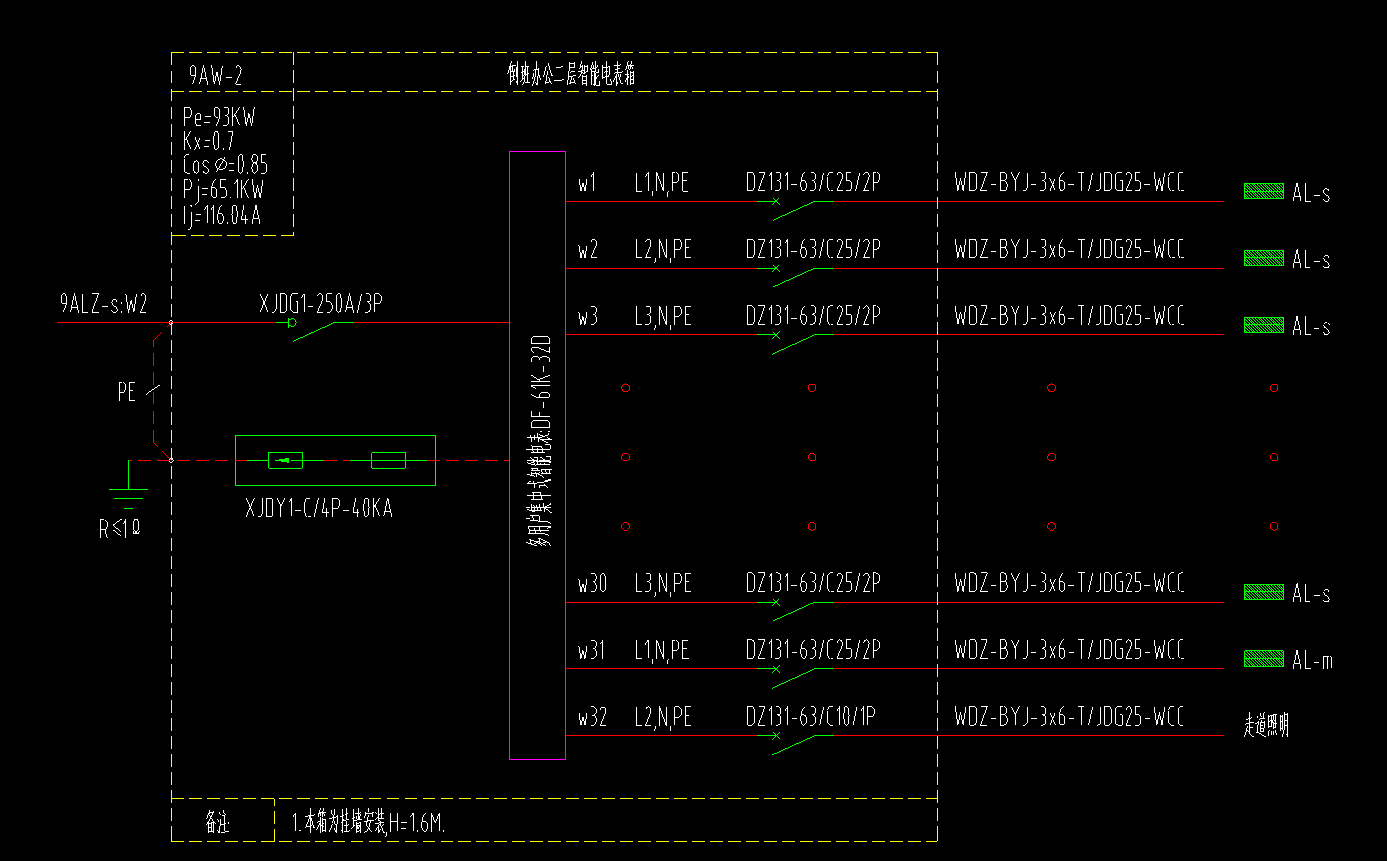Select the DZ131-63/C10/1P breaker text
This screenshot has height=861, width=1387.
tap(811, 717)
